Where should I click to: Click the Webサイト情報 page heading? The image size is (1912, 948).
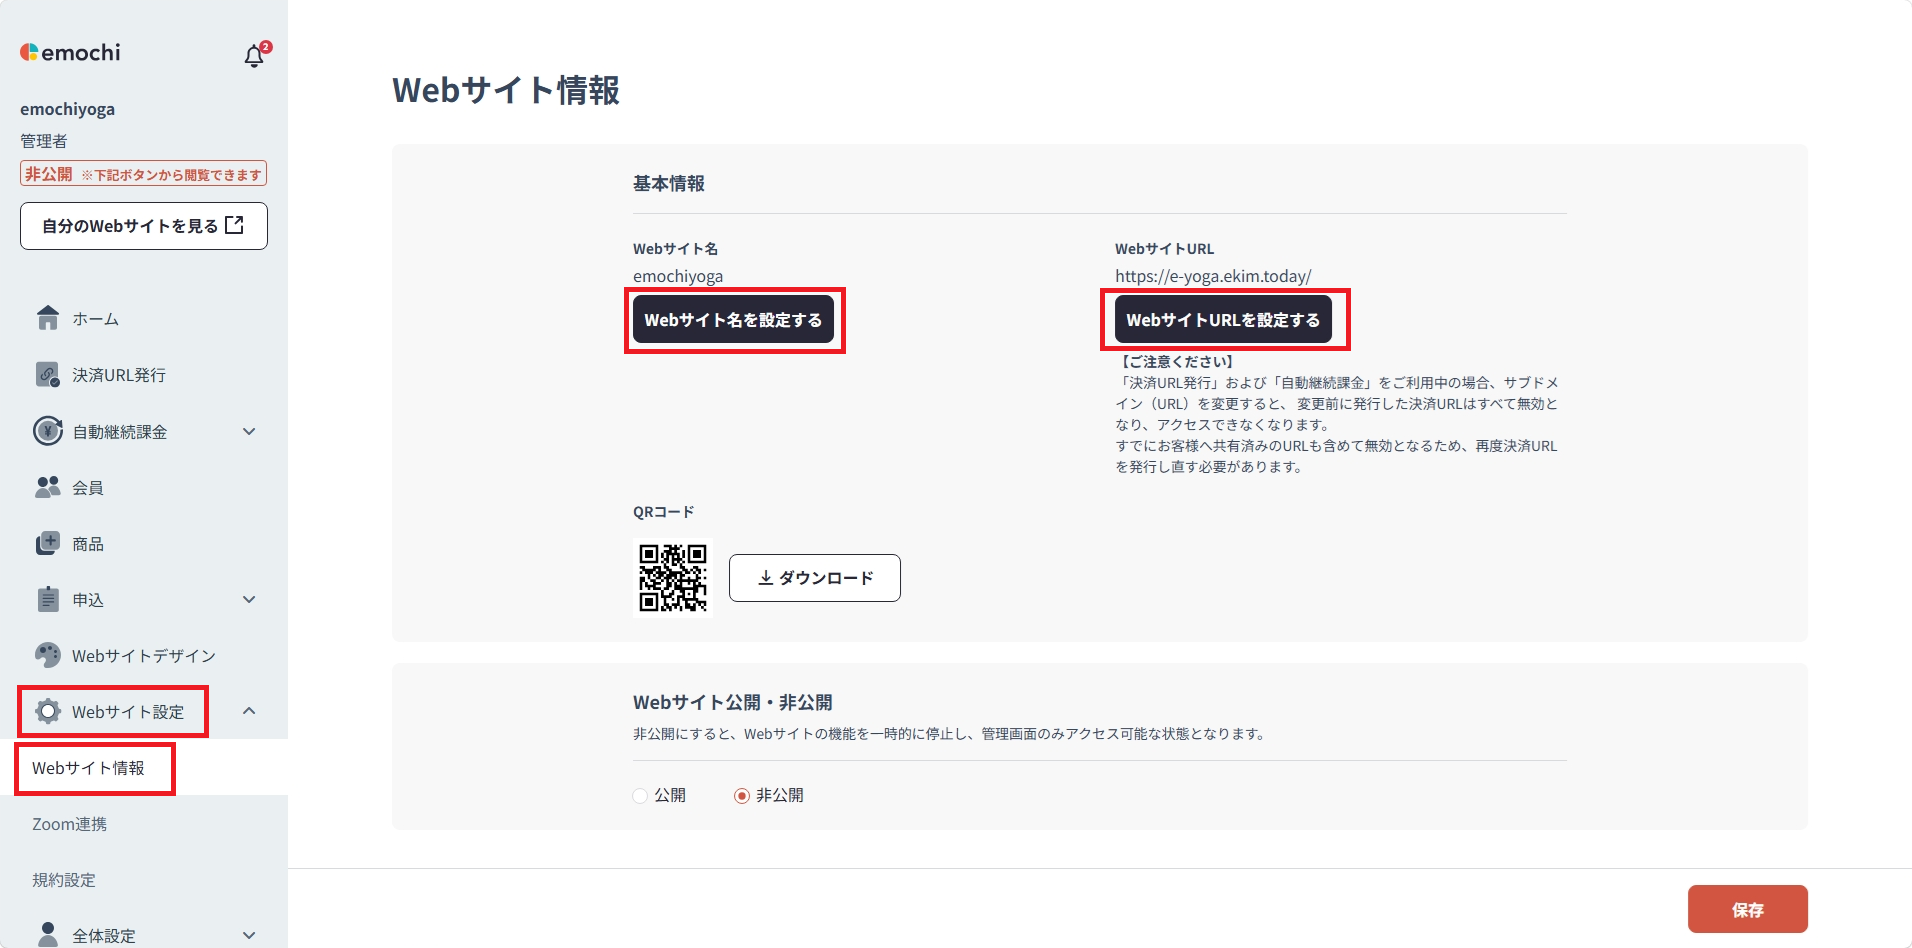pos(506,90)
